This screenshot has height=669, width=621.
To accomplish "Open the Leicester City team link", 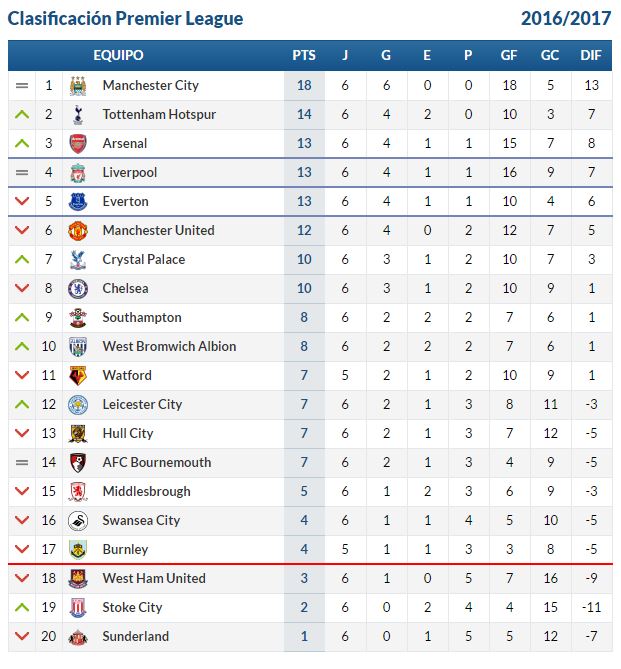I will pyautogui.click(x=142, y=404).
